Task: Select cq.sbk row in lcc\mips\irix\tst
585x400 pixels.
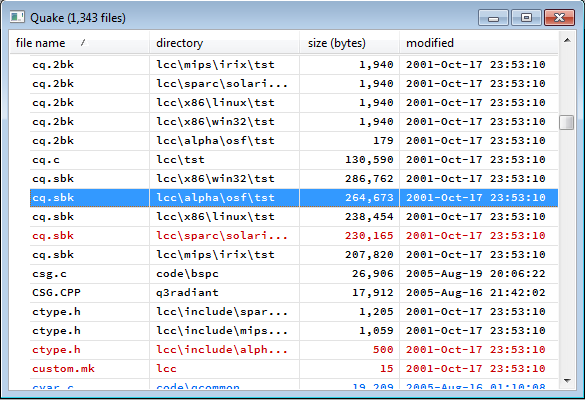Action: coord(294,255)
